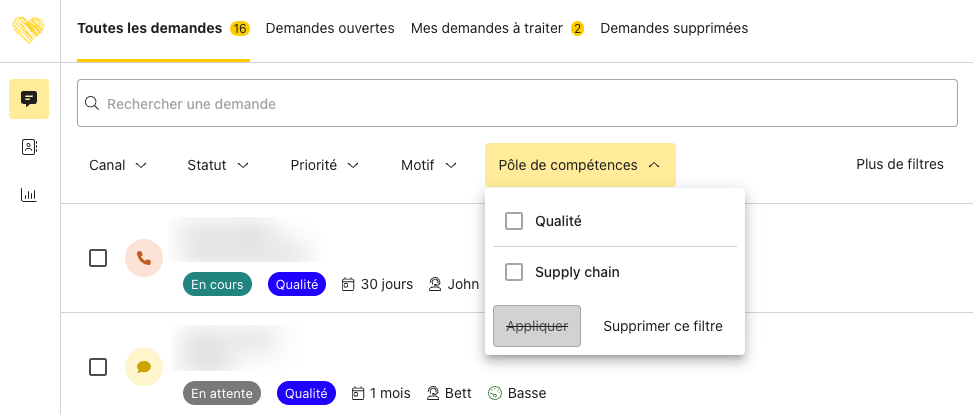The image size is (973, 414).
Task: Click the low priority icon beside Basse
Action: 494,393
